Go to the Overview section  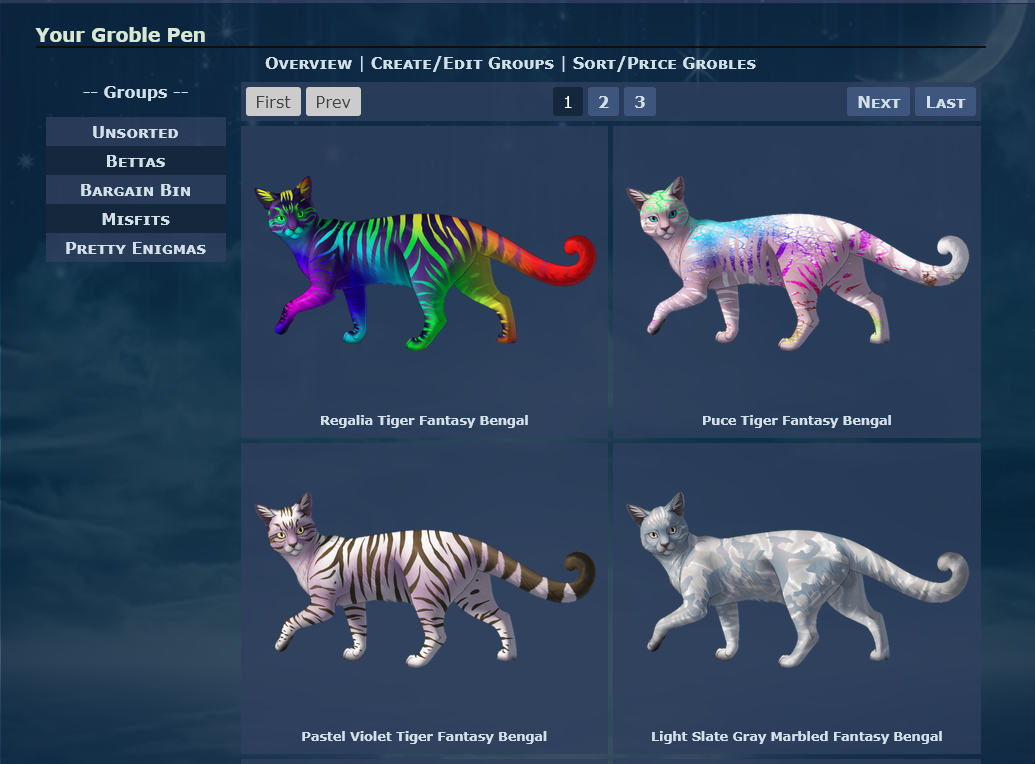308,63
